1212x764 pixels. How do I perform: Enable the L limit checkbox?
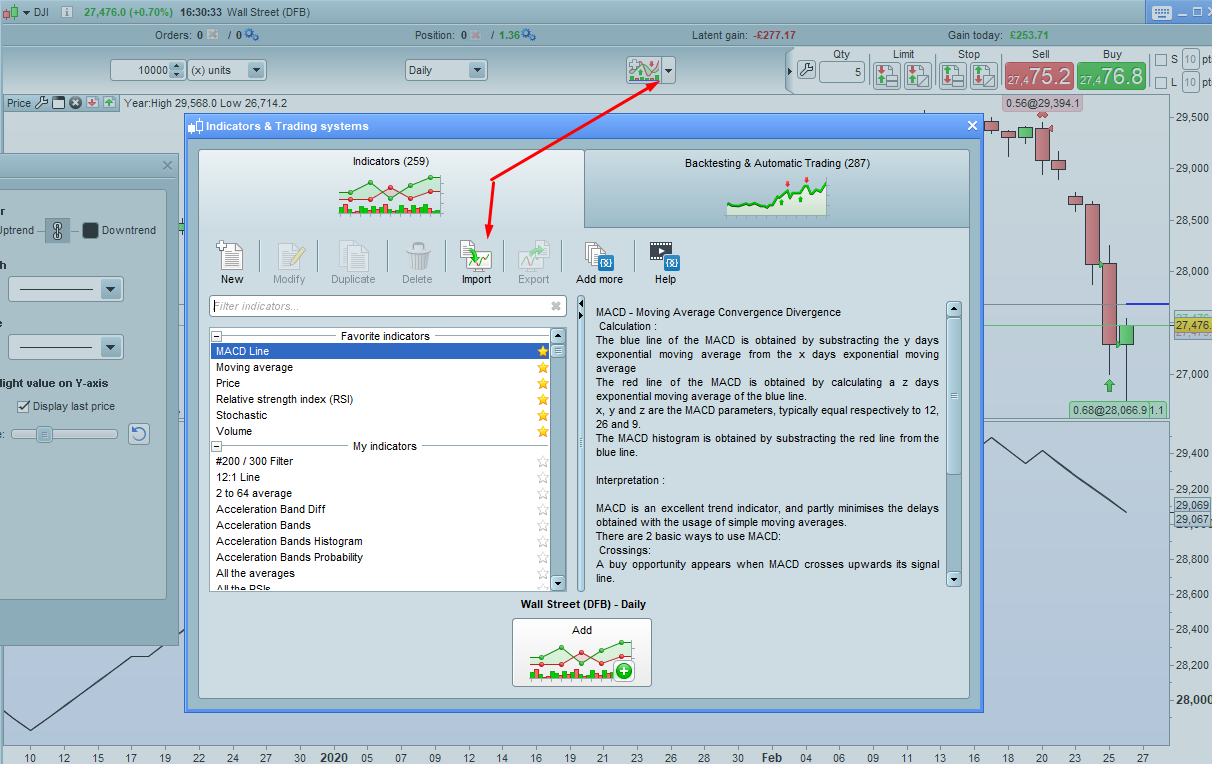pos(1160,82)
